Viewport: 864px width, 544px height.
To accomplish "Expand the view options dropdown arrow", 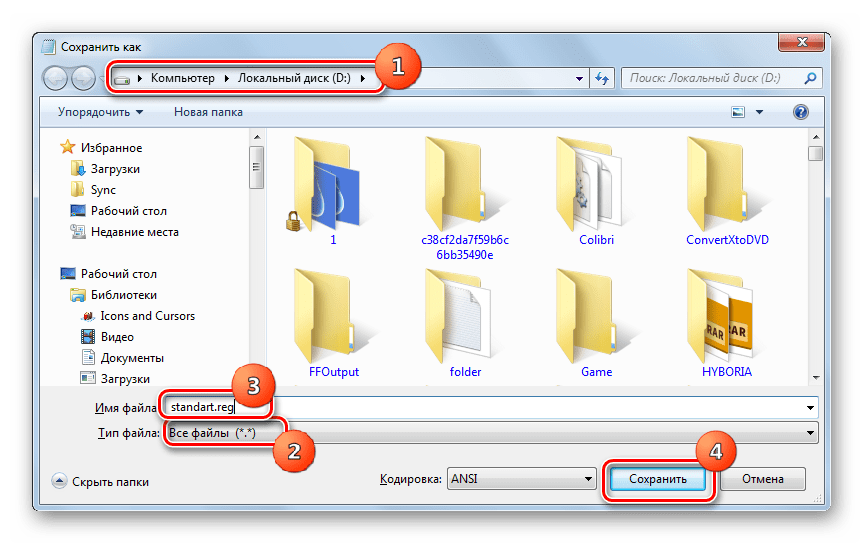I will (x=759, y=112).
